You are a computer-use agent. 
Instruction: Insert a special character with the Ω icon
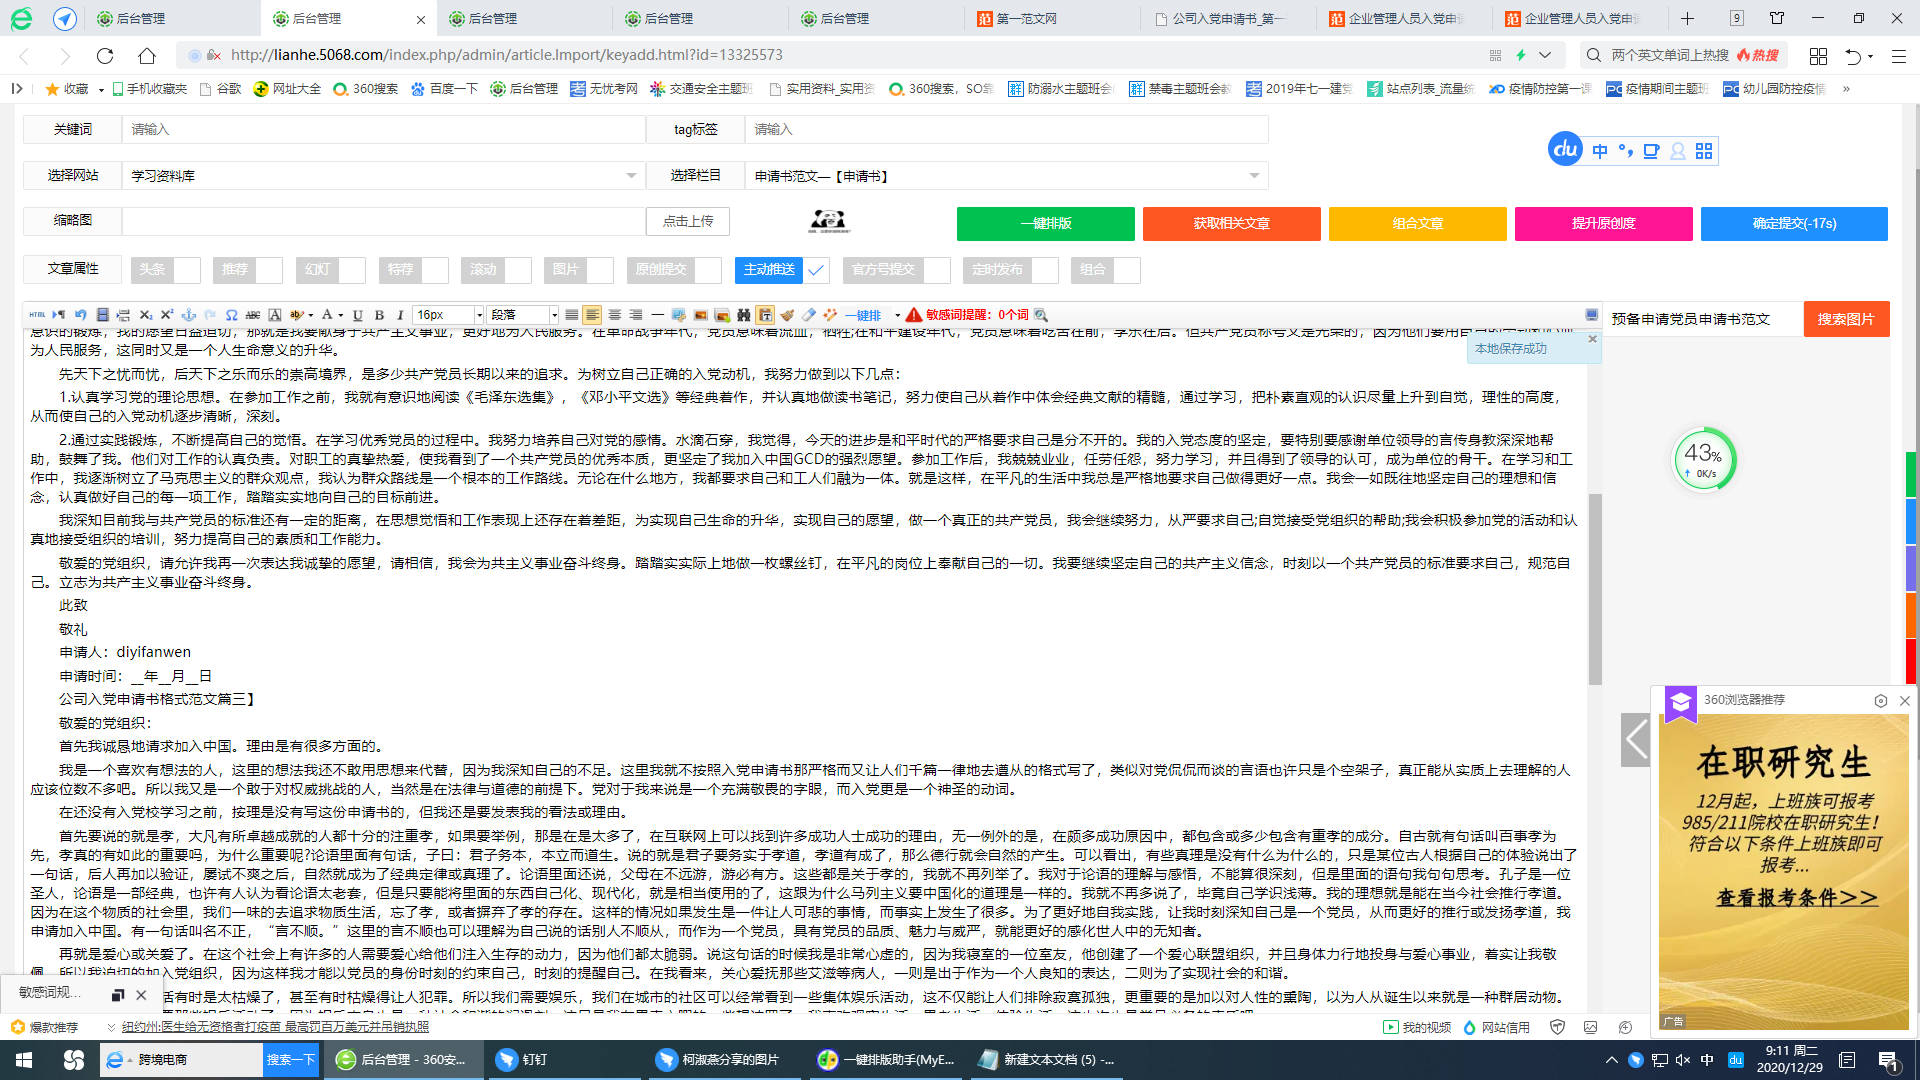231,314
